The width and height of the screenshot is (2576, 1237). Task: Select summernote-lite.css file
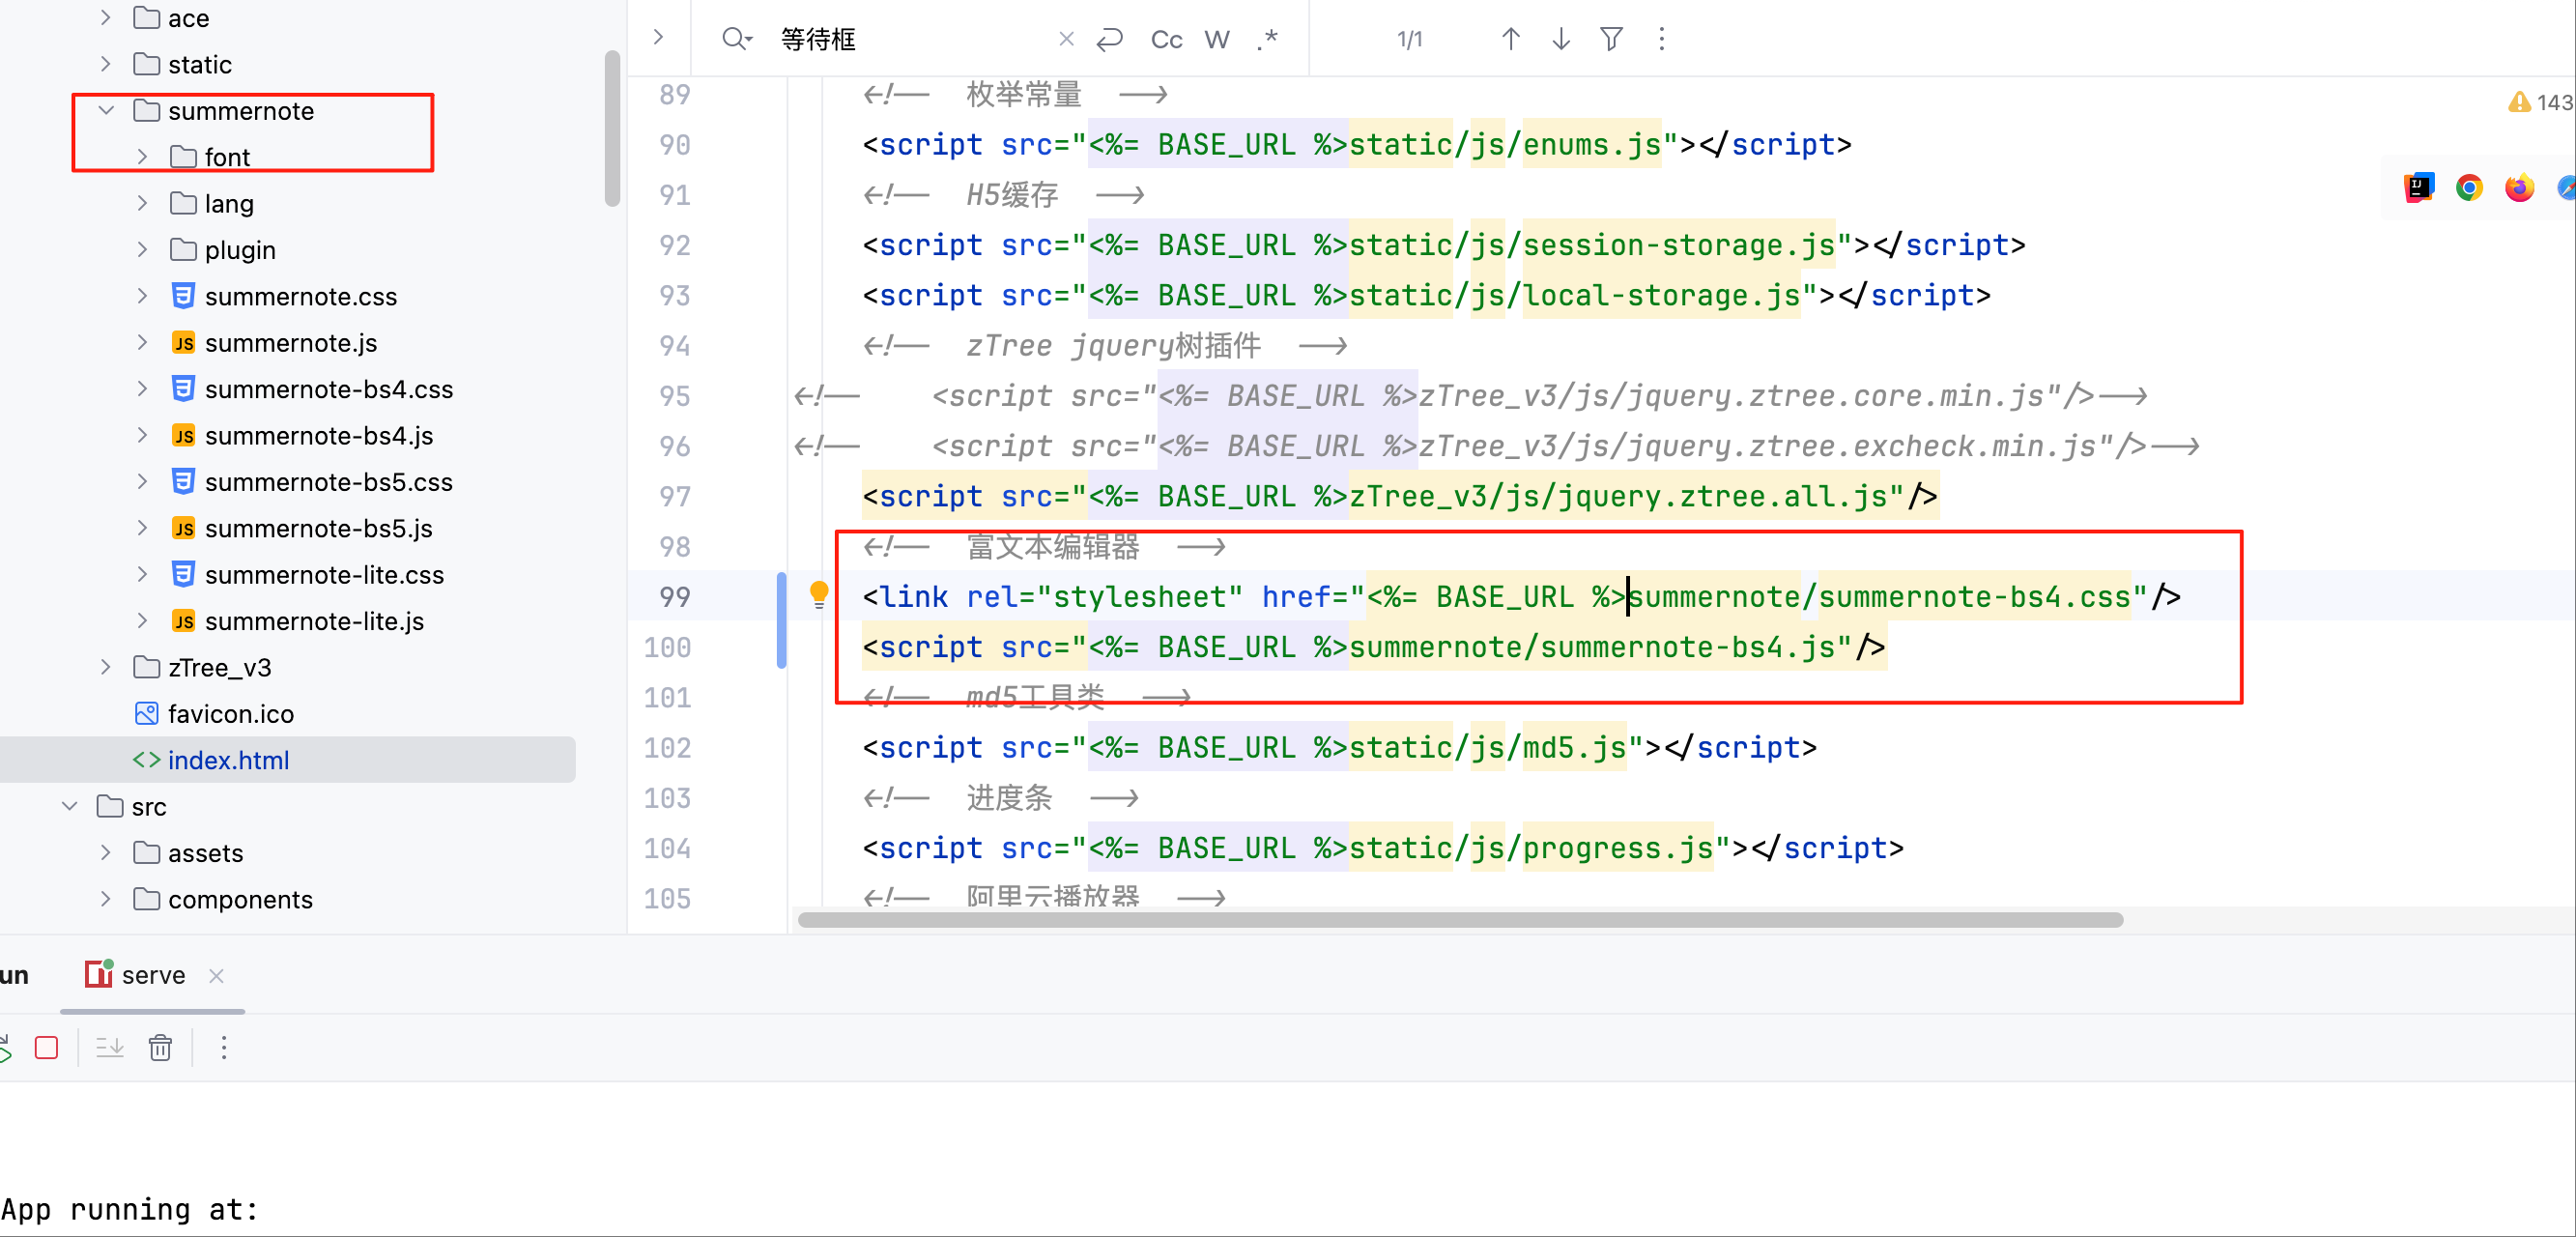(x=324, y=574)
